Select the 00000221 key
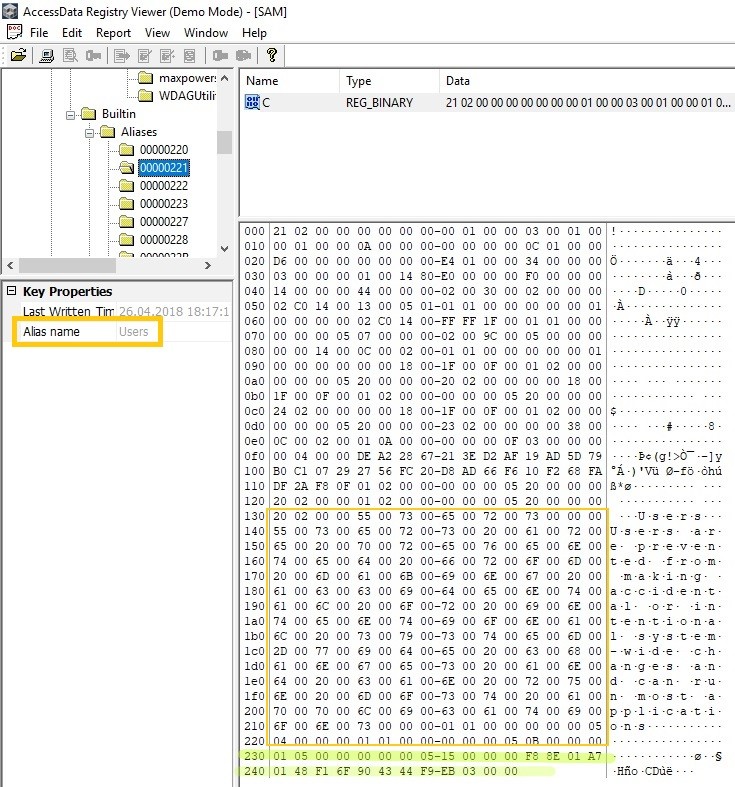 point(164,168)
